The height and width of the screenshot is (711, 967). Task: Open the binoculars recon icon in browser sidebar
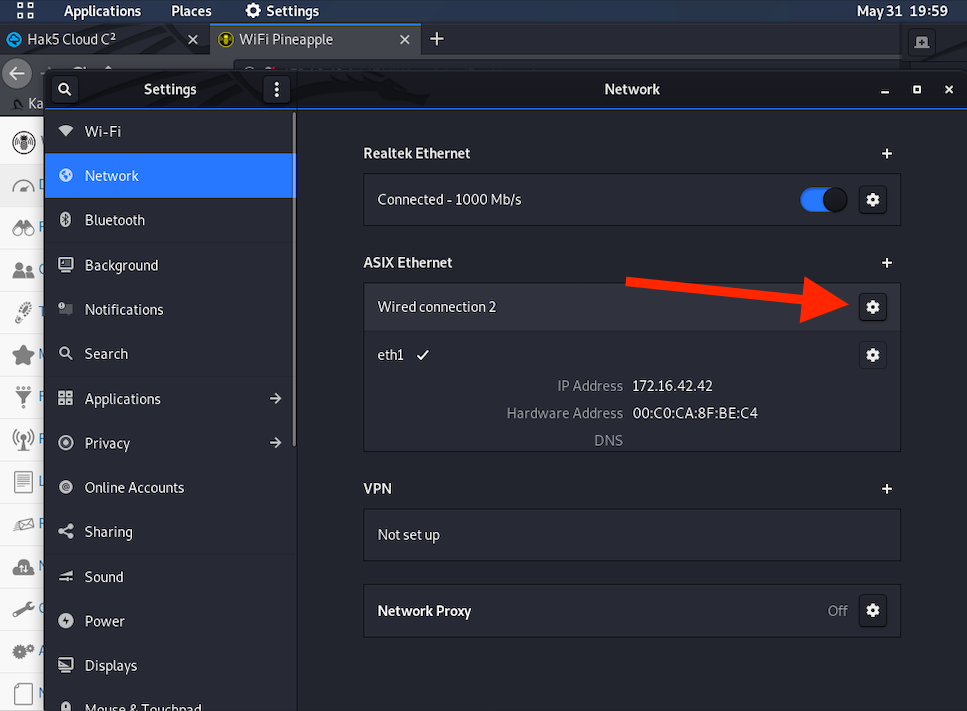pos(23,228)
